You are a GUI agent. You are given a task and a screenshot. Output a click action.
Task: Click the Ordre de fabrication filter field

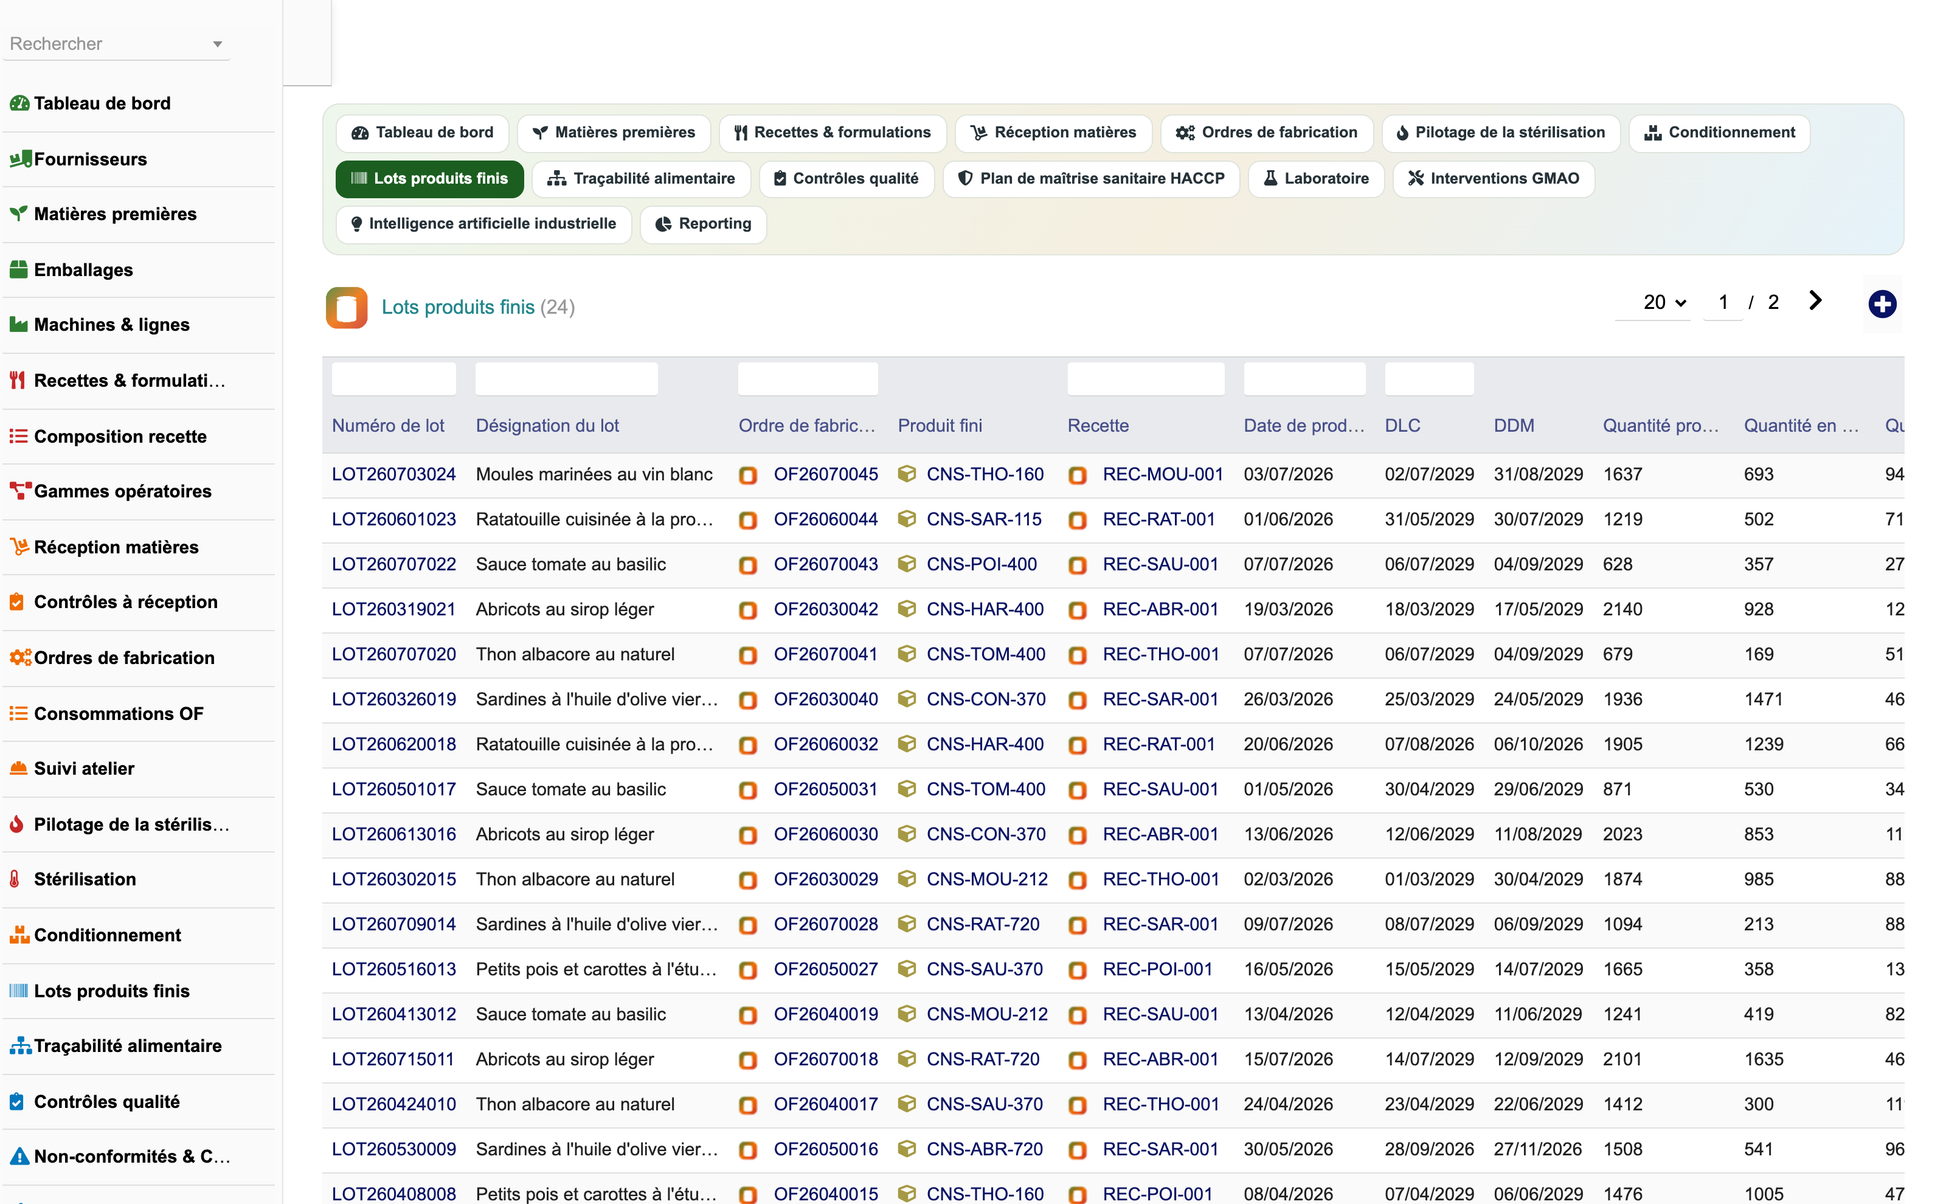[808, 379]
